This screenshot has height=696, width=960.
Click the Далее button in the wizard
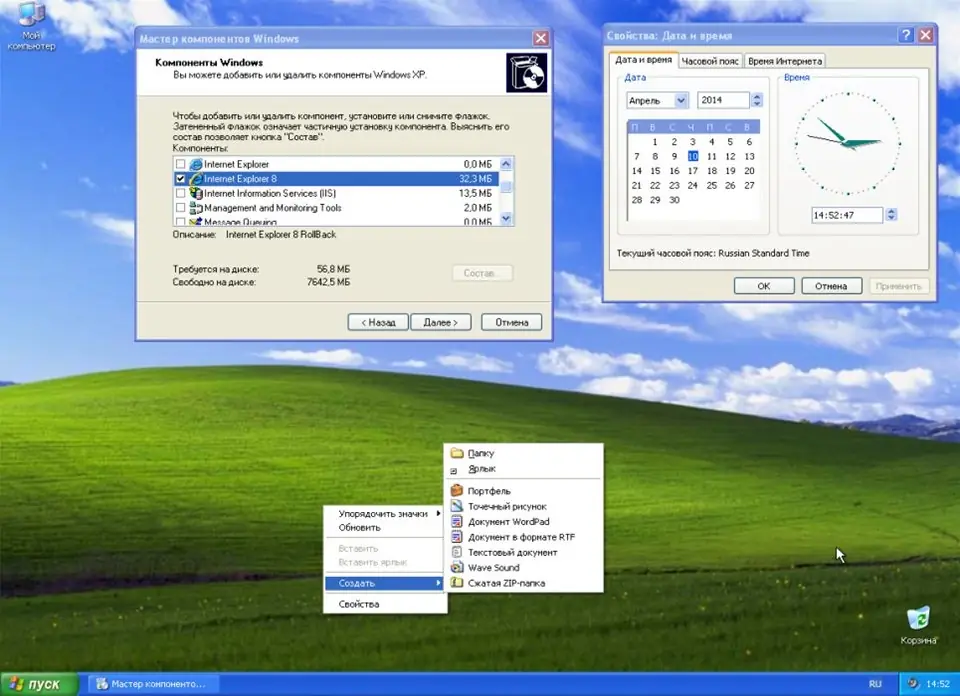coord(441,322)
